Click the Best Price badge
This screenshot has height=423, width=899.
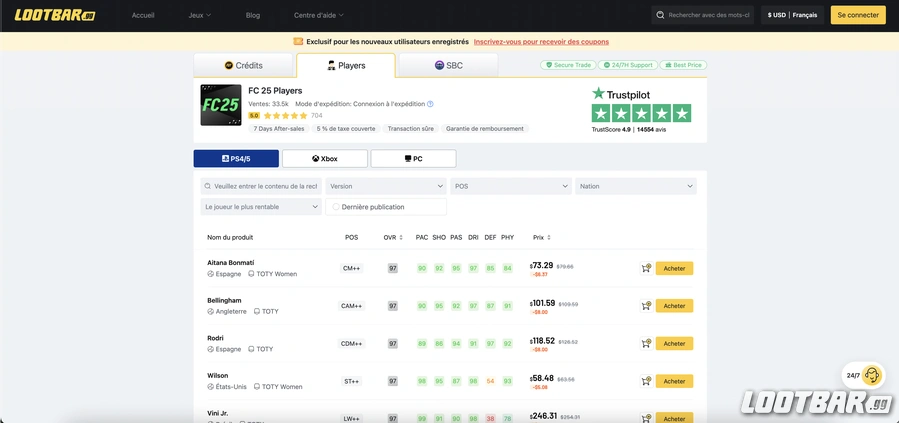683,65
